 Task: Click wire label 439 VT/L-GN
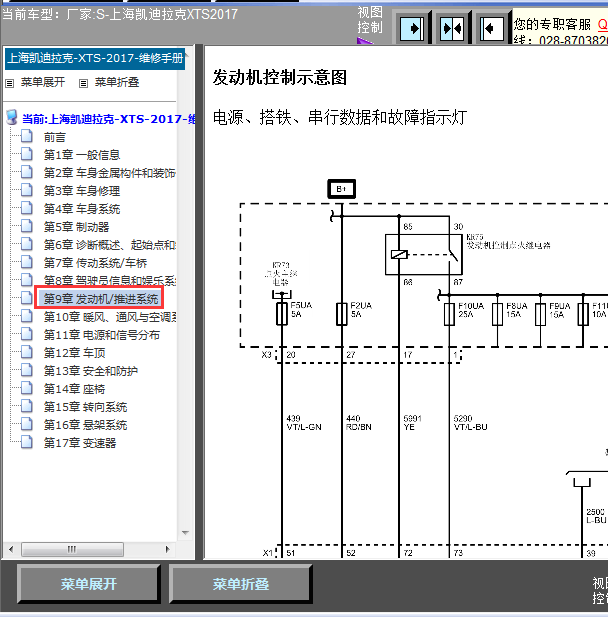coord(304,423)
